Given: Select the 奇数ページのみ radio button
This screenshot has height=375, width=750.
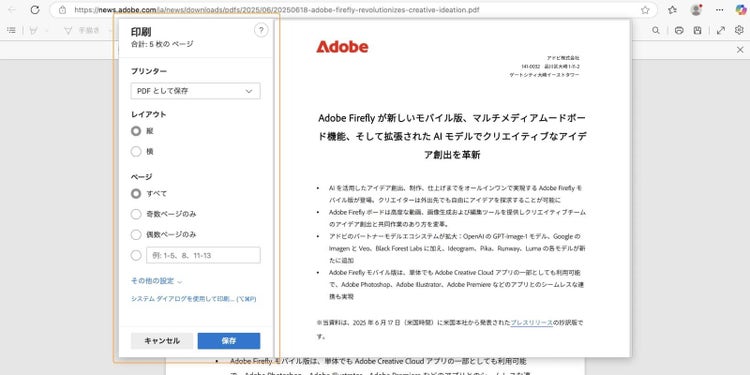Looking at the screenshot, I should pos(136,214).
